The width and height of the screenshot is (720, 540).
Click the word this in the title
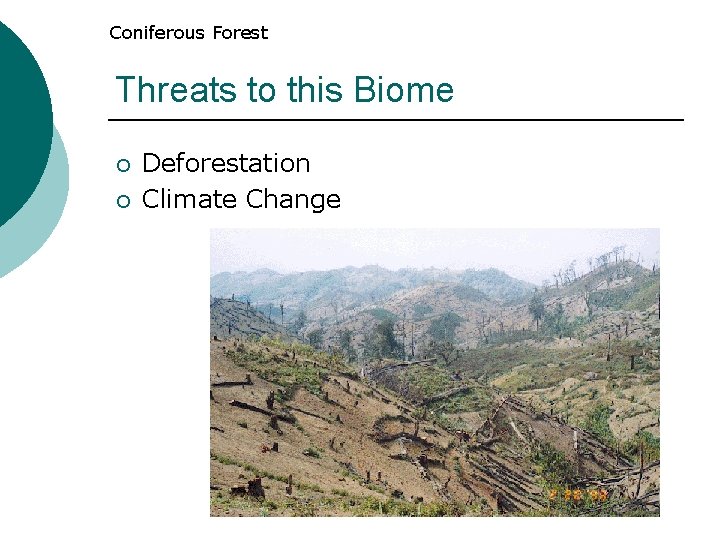315,89
